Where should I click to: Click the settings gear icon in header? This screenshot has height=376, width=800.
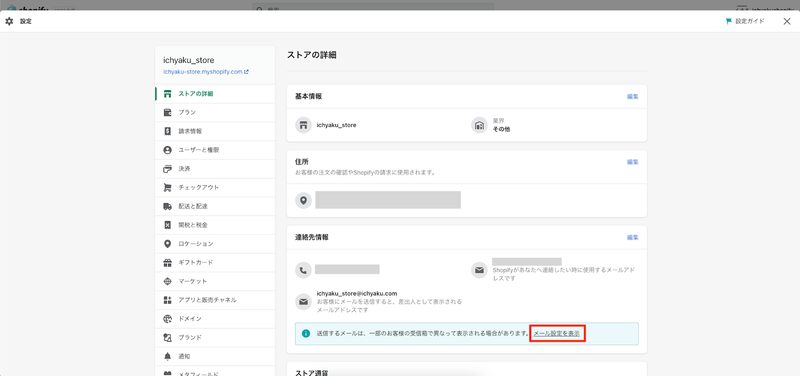[9, 21]
